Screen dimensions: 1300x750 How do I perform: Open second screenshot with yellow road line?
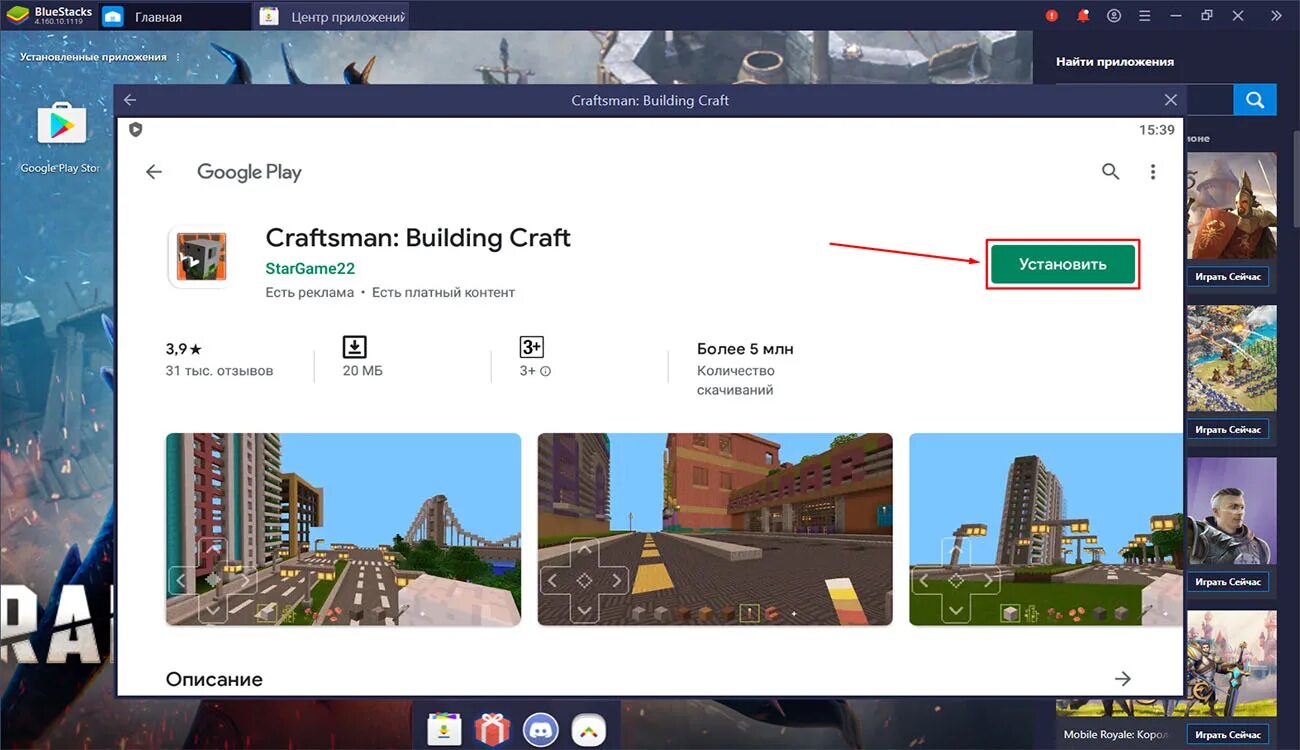pyautogui.click(x=715, y=529)
